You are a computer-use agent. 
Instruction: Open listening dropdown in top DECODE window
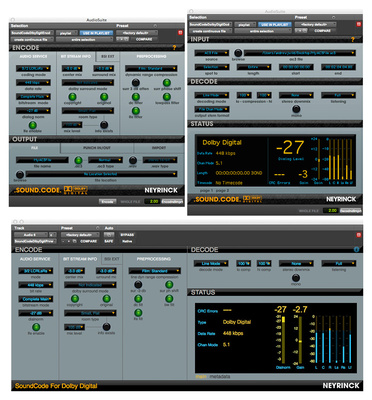pyautogui.click(x=338, y=95)
